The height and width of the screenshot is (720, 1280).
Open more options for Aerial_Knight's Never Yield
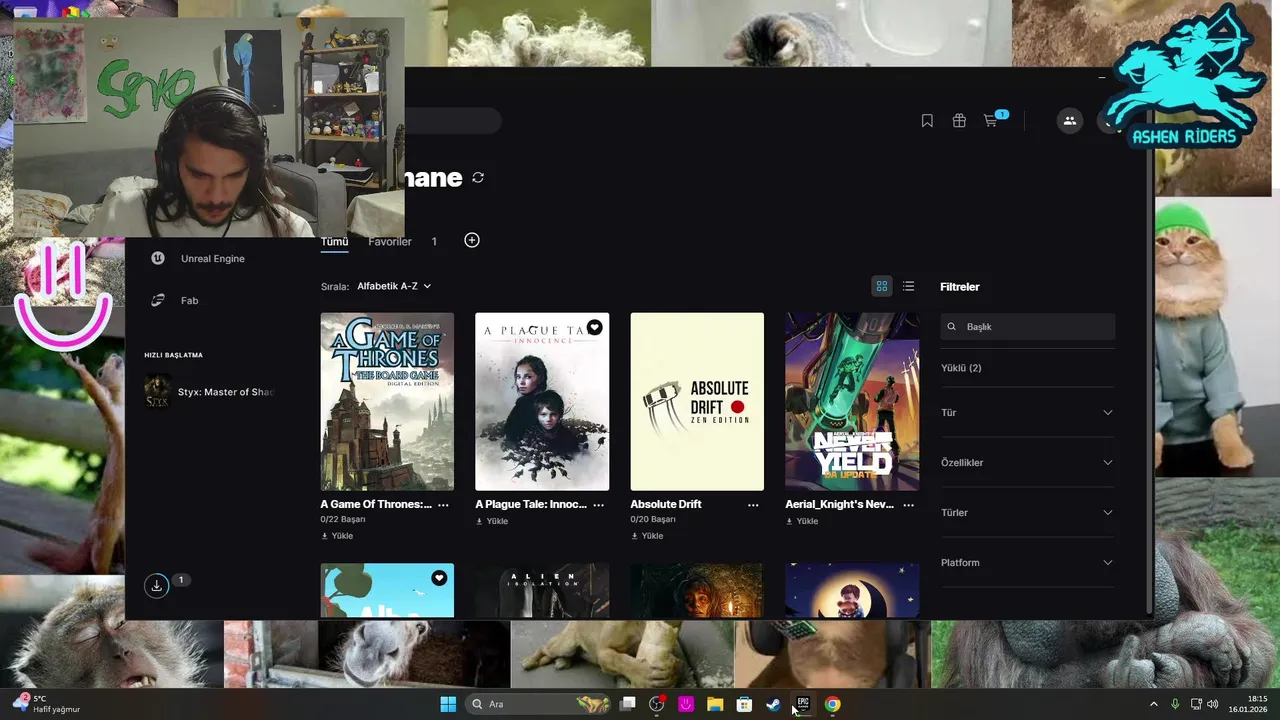(908, 505)
